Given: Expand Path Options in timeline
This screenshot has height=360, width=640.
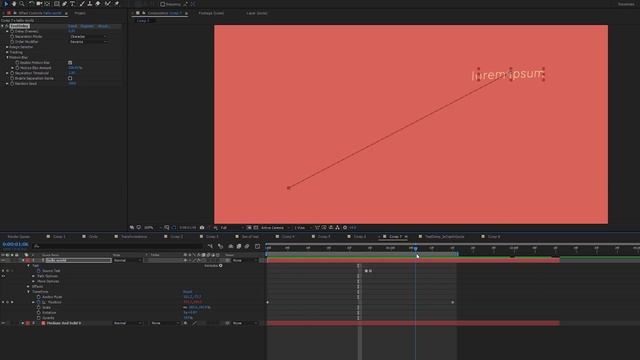Looking at the screenshot, I should click(x=33, y=276).
